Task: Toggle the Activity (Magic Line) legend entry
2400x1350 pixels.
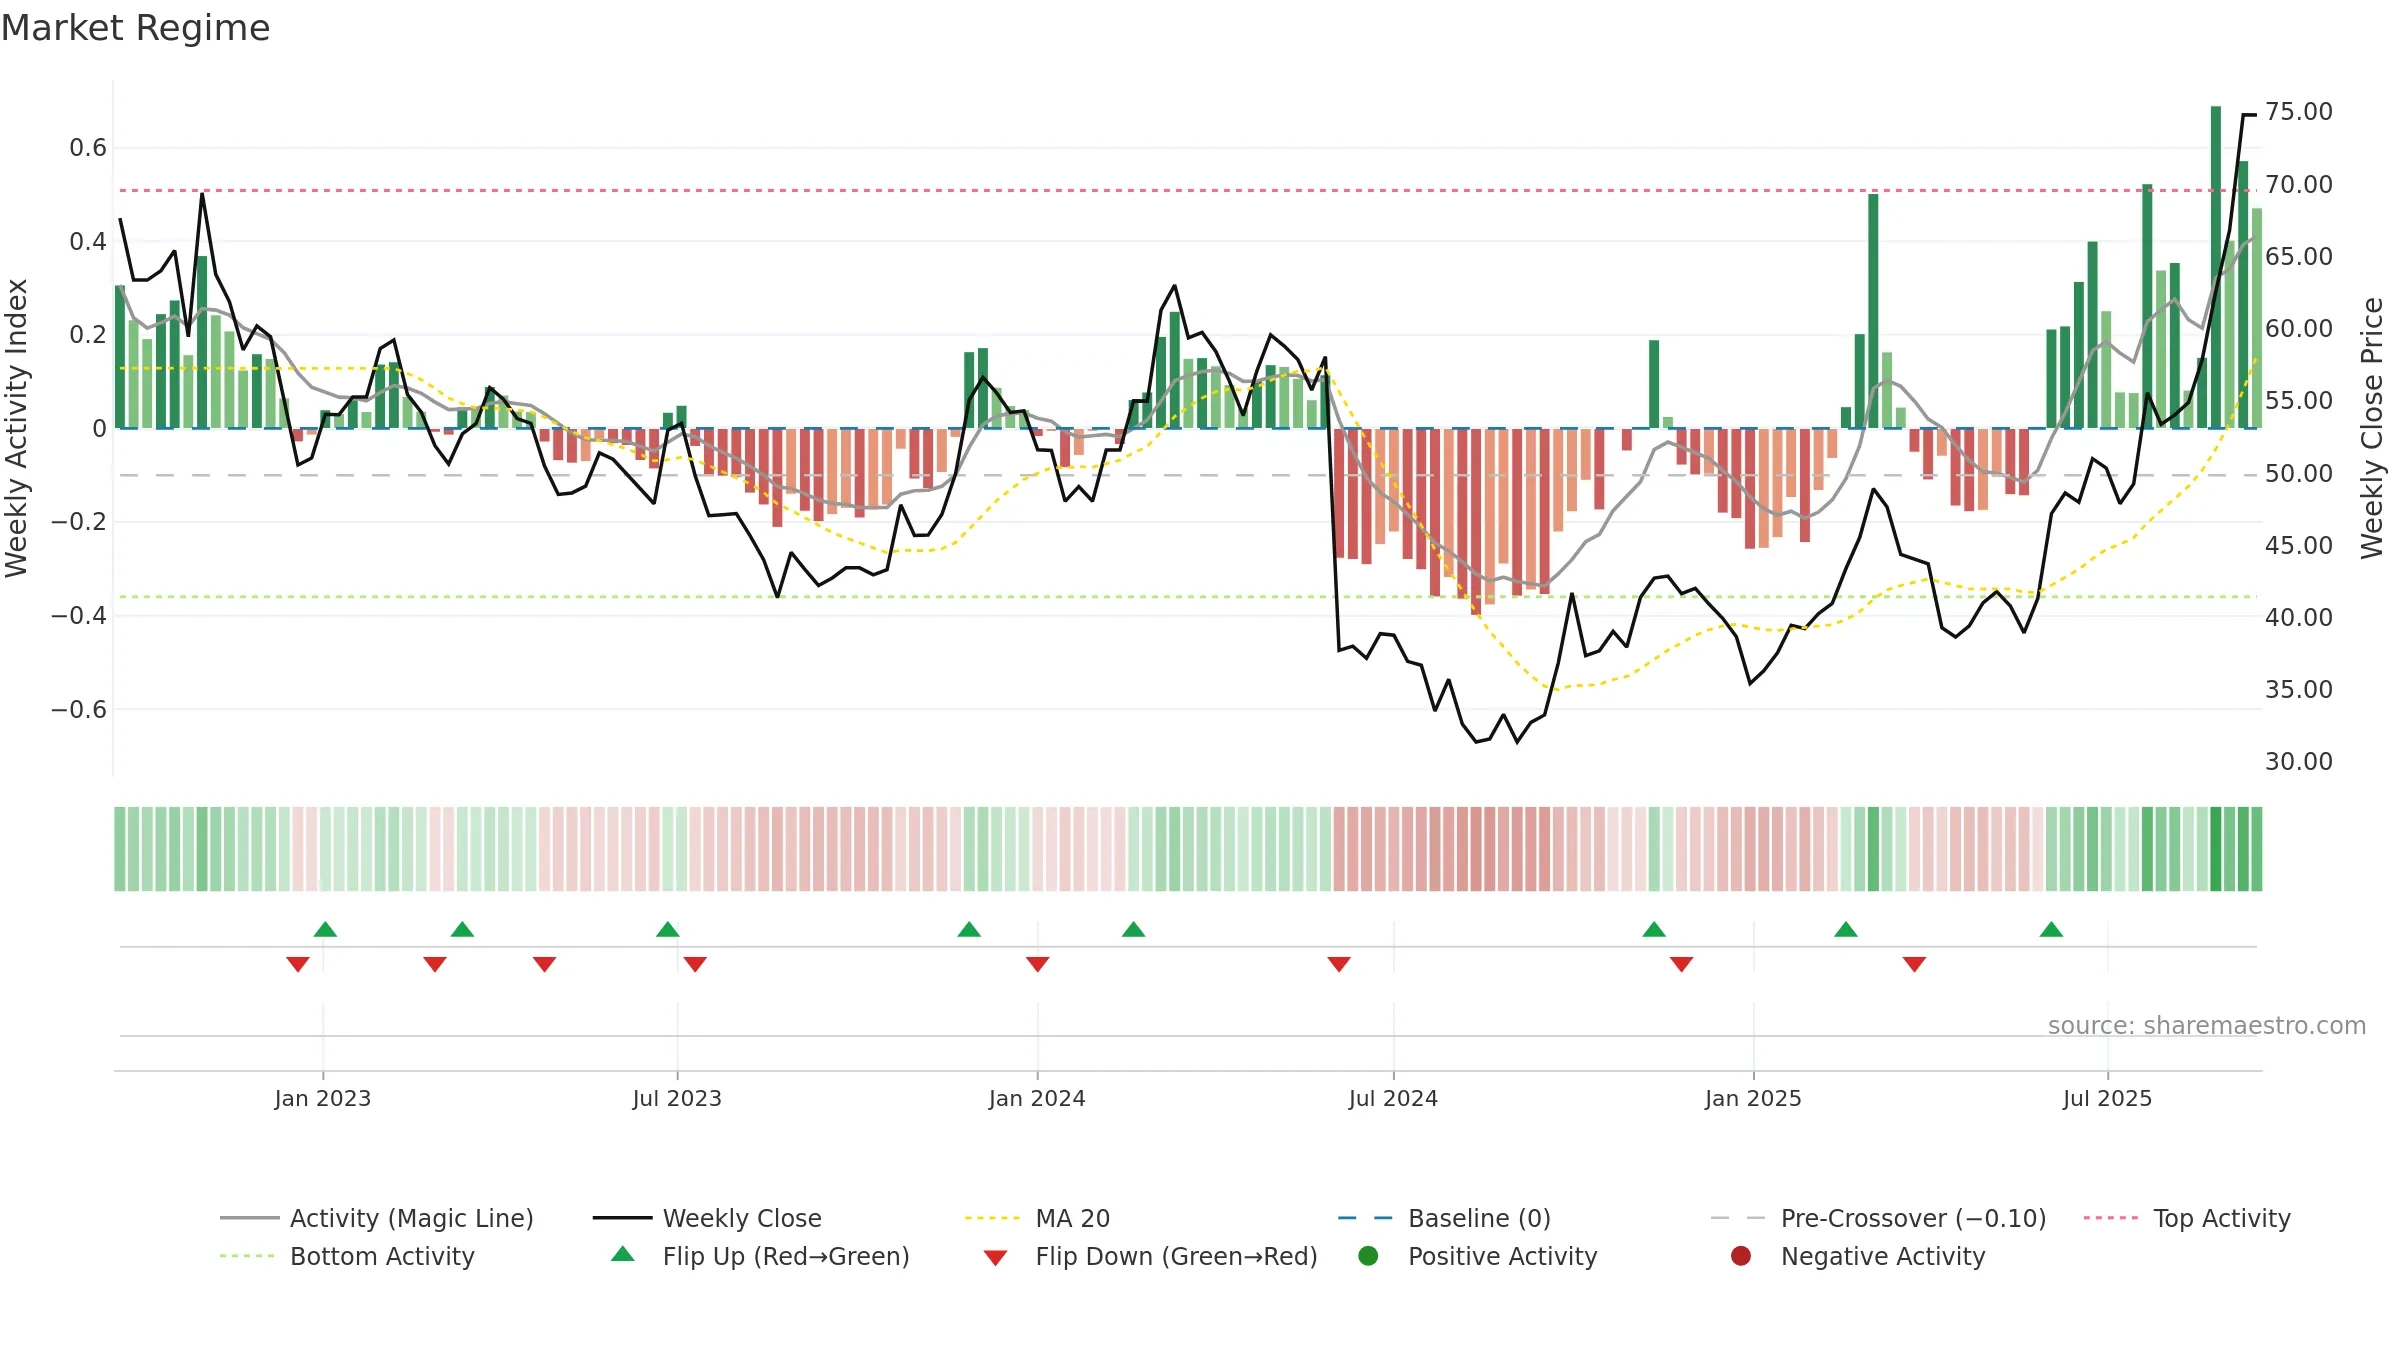Action: click(x=377, y=1218)
